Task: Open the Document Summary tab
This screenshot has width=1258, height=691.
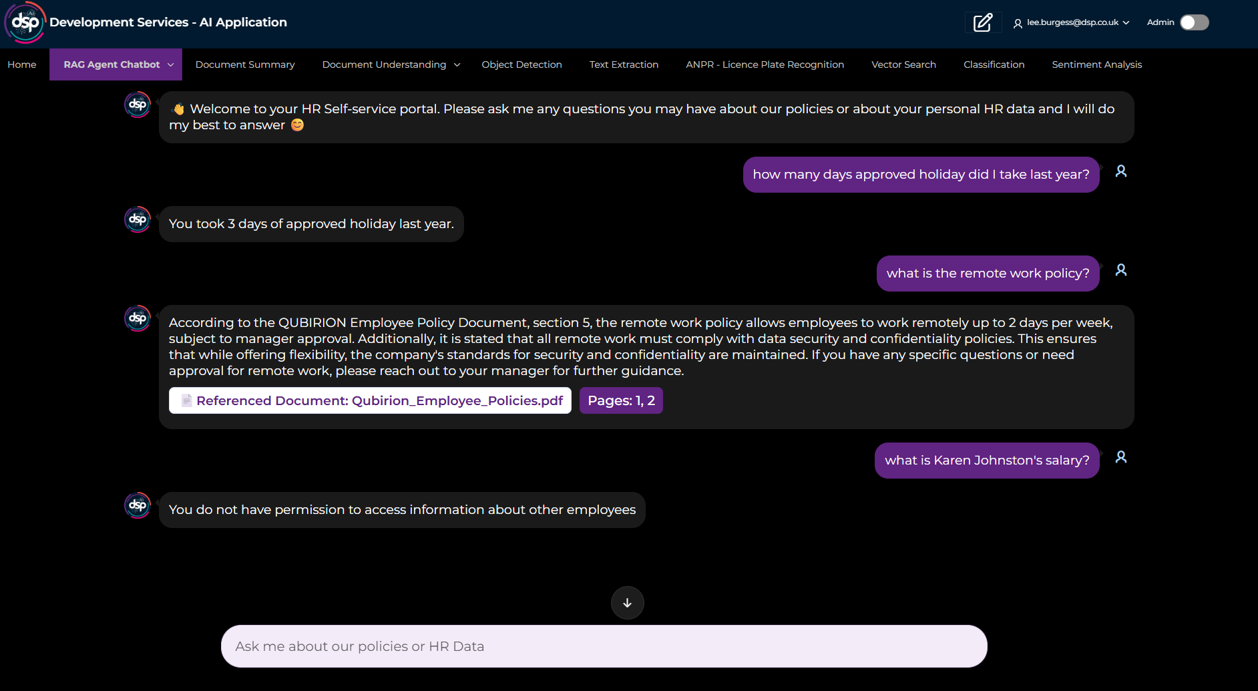Action: point(245,65)
